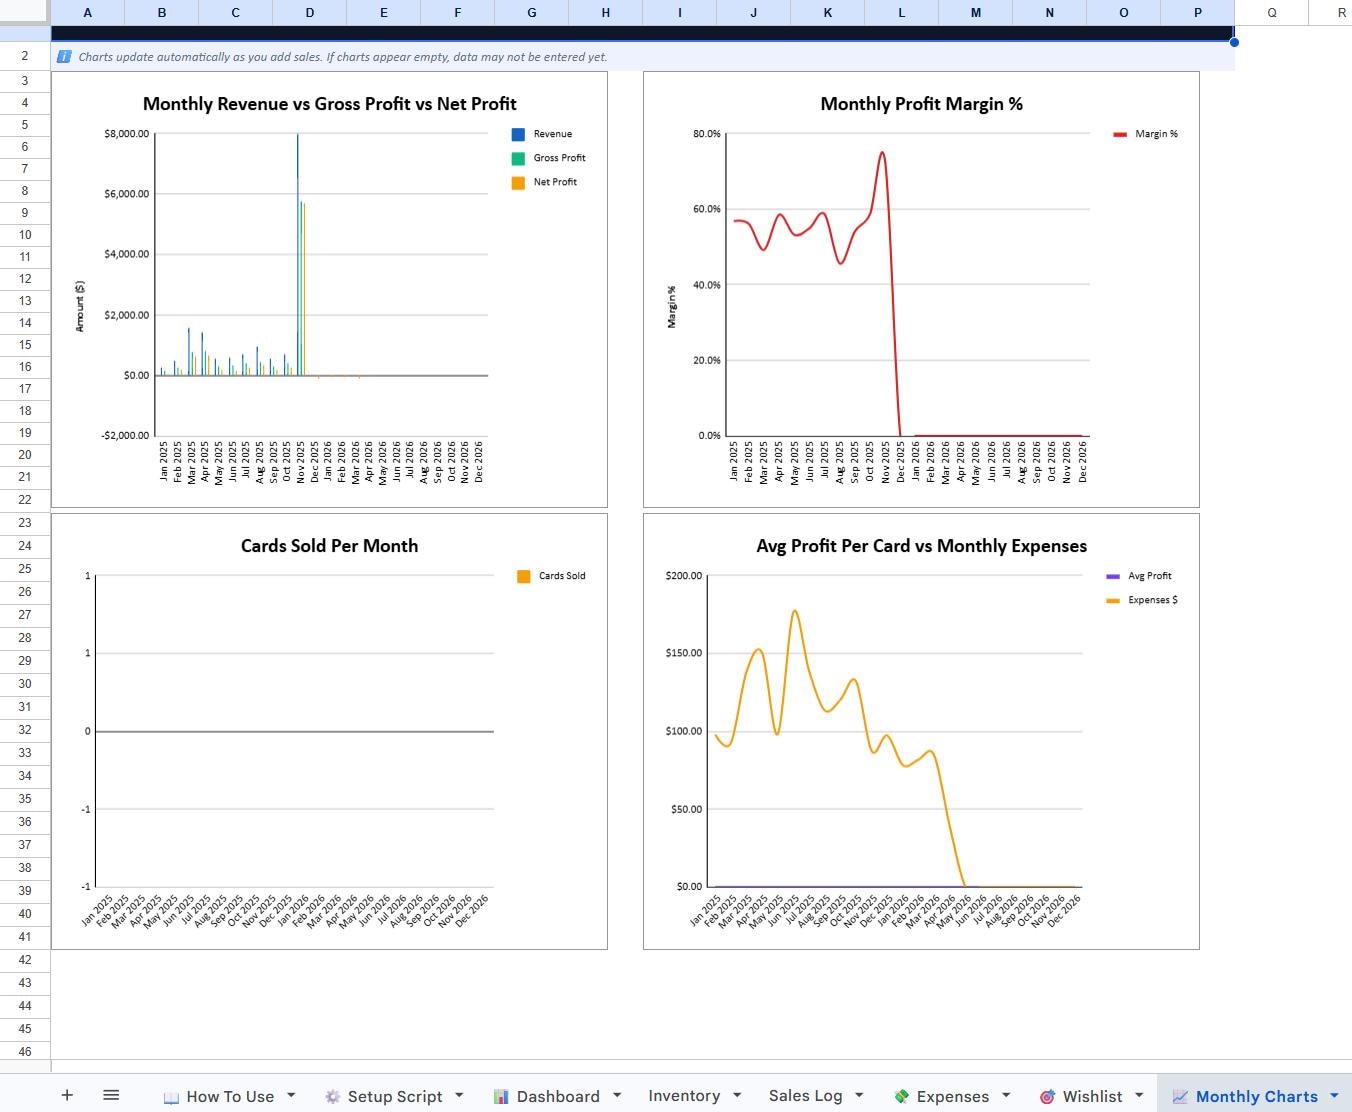Select the Cards Sold Per Month chart

pos(329,731)
